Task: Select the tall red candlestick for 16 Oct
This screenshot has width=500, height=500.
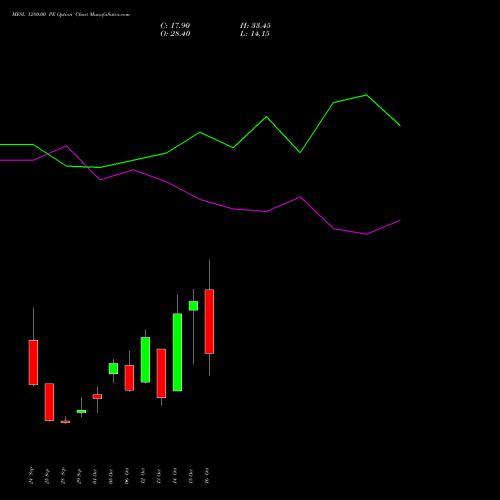Action: (x=209, y=321)
